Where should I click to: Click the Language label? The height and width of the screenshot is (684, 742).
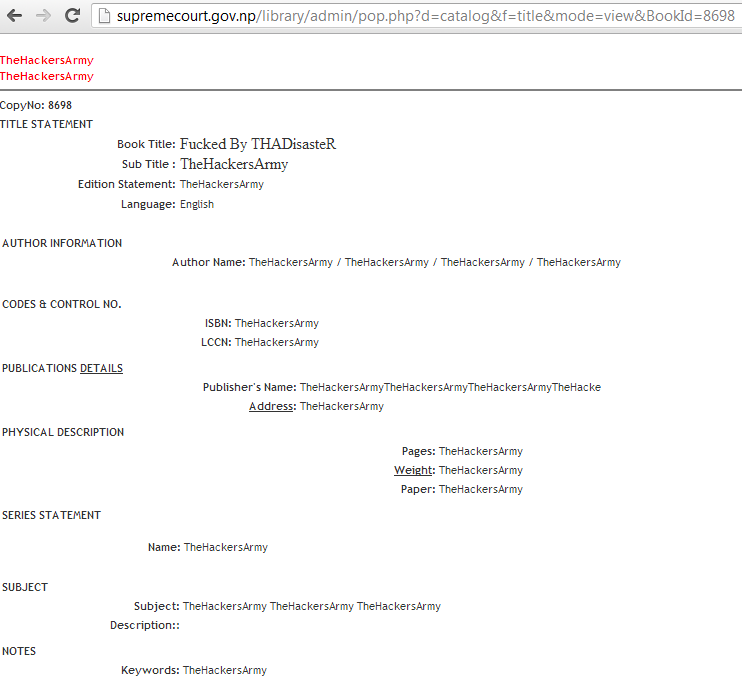pos(148,204)
